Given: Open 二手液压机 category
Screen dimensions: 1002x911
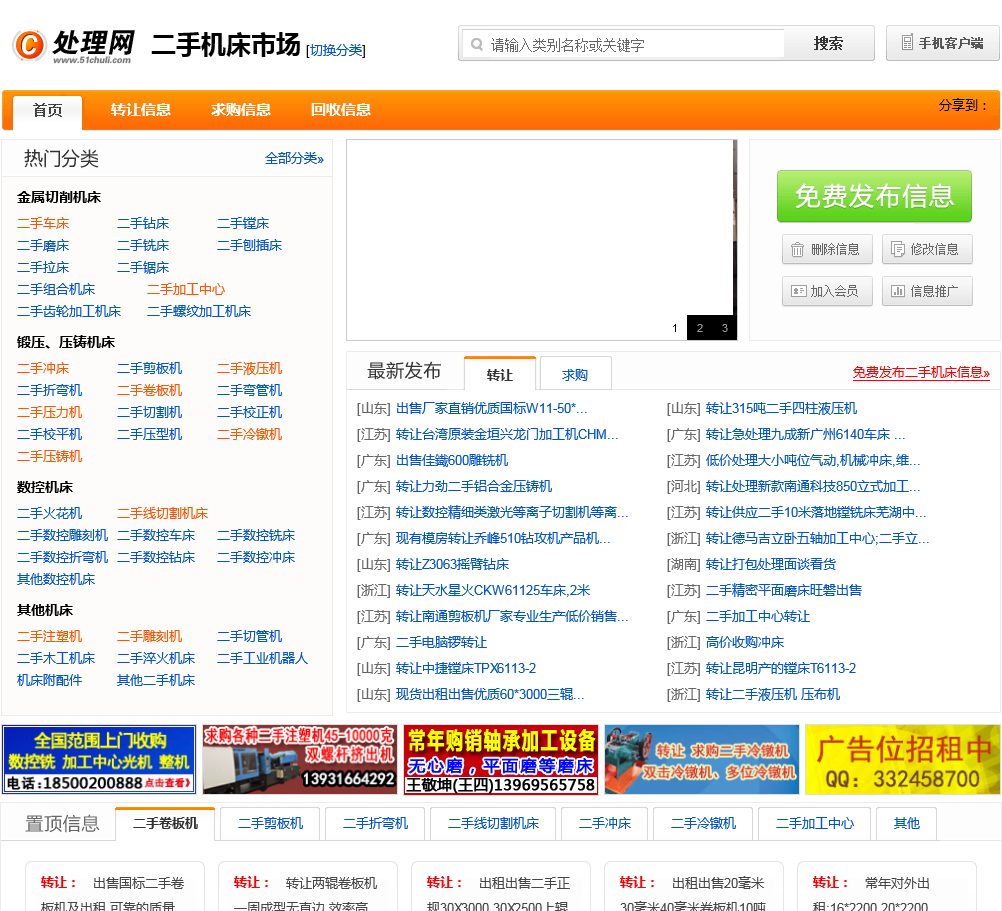Looking at the screenshot, I should [249, 369].
